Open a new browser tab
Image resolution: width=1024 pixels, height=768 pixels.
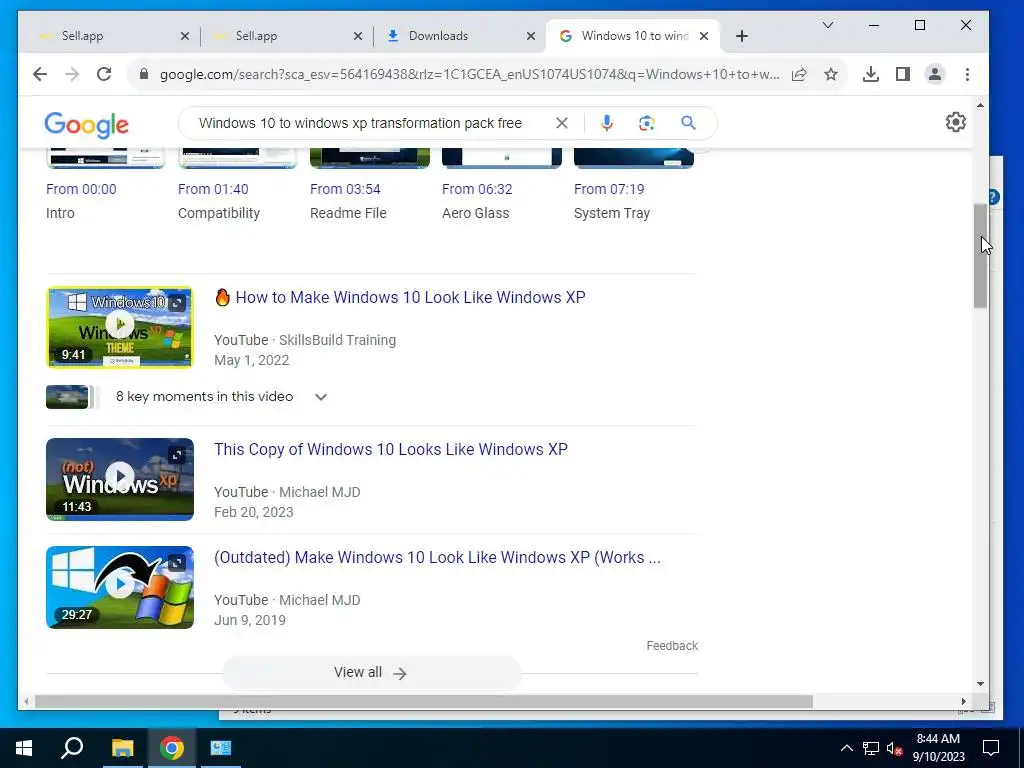[x=741, y=36]
